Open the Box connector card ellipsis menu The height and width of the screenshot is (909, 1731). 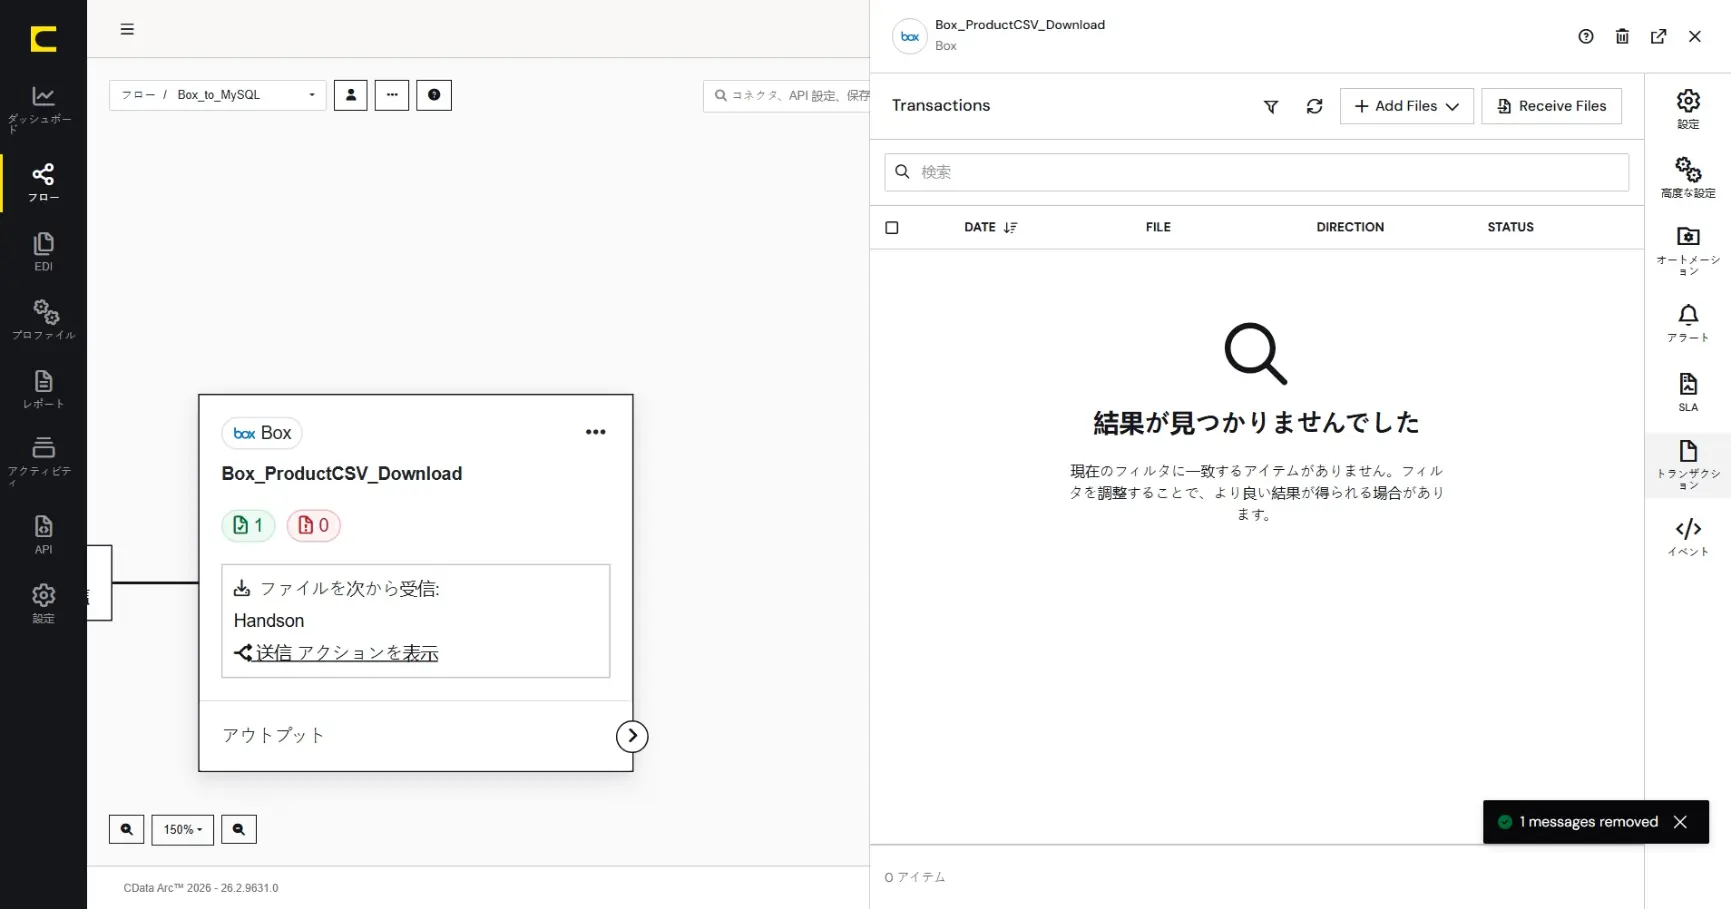pos(596,432)
